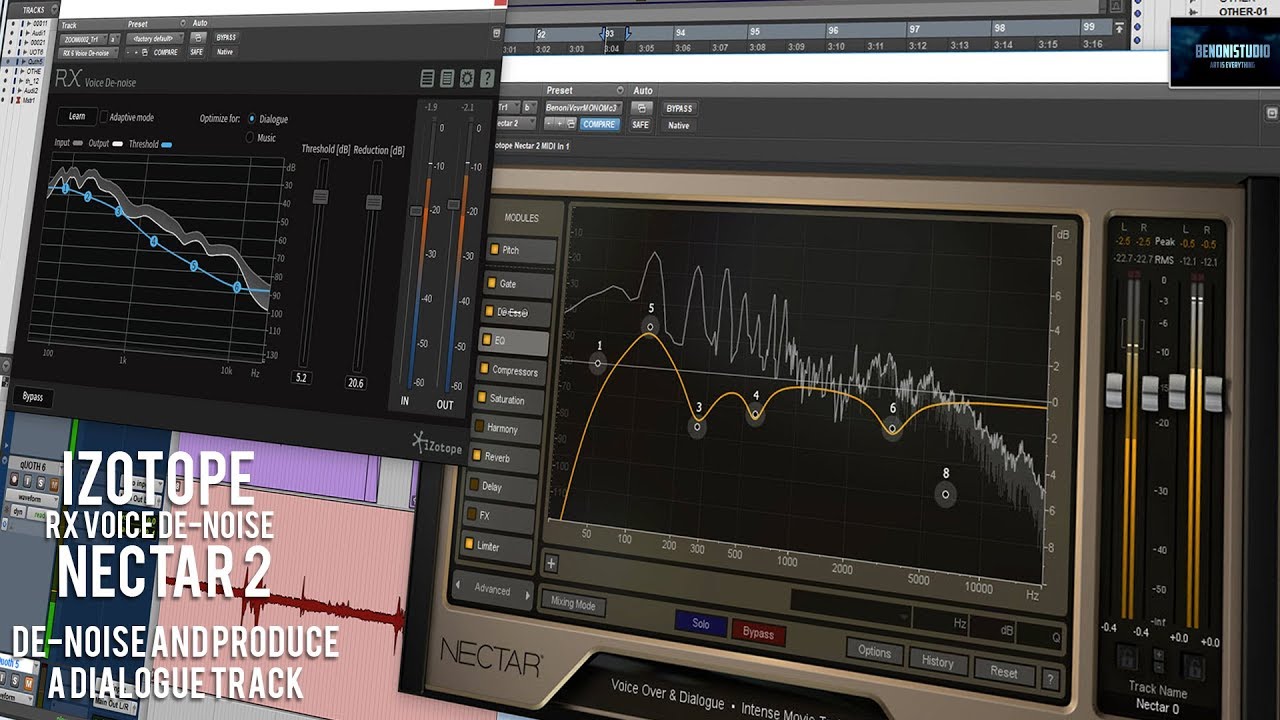
Task: Select EQ node 8 in Nectar
Action: tap(945, 493)
